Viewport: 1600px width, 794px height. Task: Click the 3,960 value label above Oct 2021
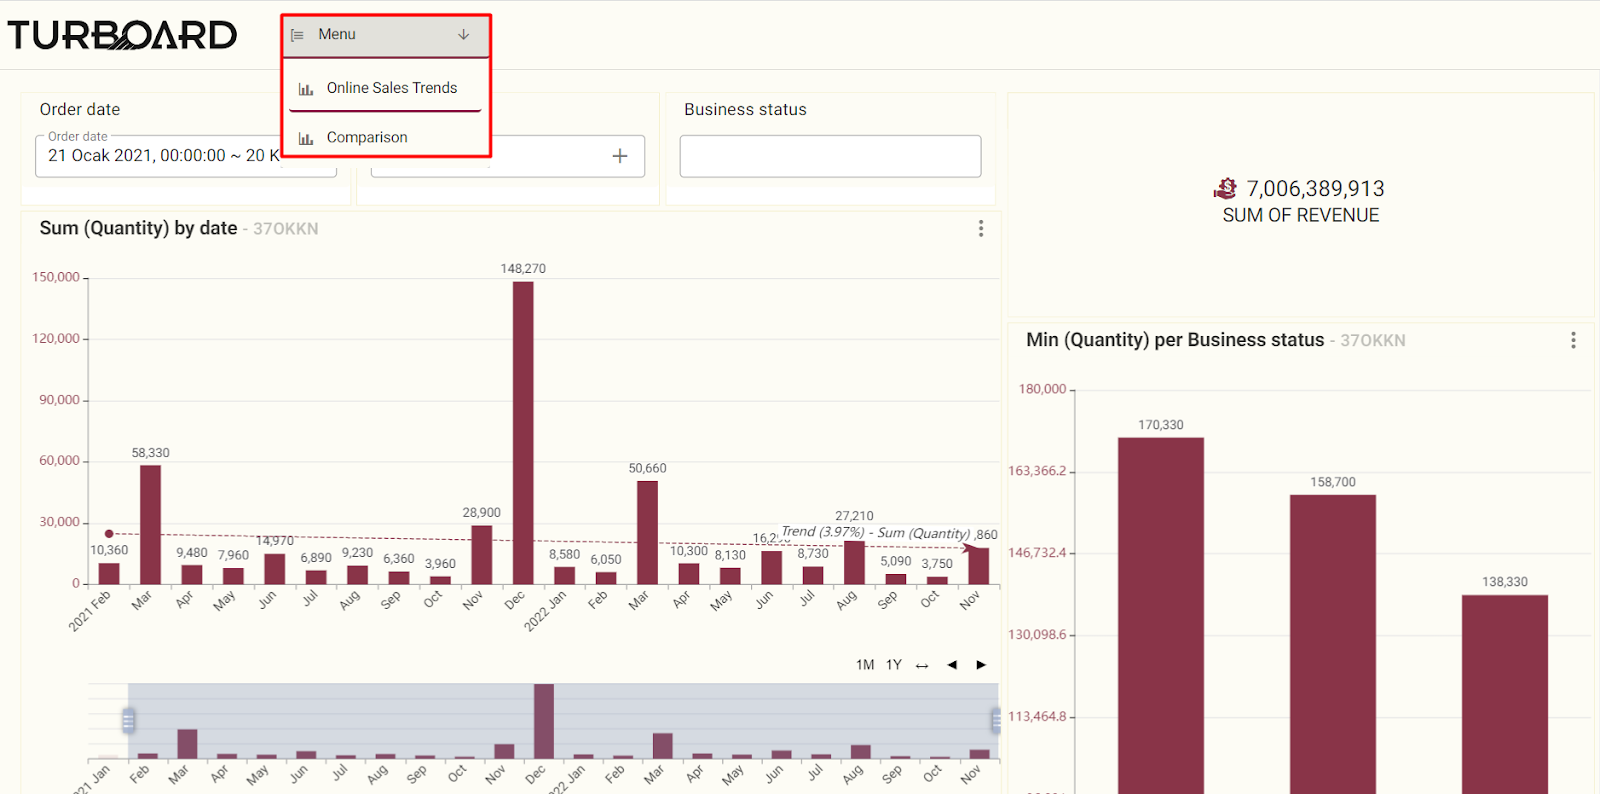pos(440,564)
